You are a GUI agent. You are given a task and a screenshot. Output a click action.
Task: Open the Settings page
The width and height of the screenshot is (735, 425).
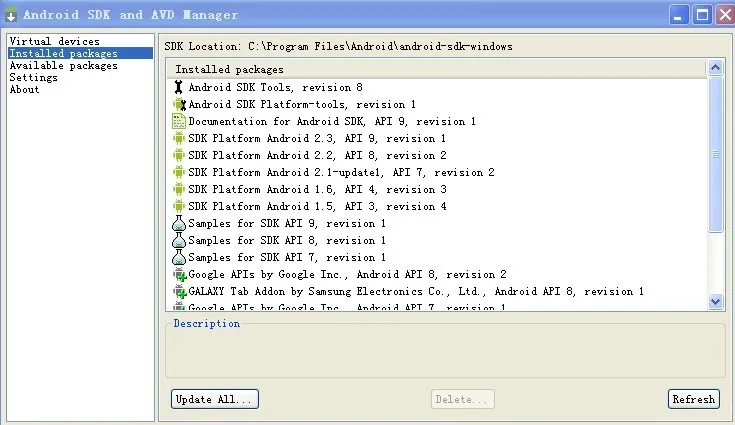(x=33, y=77)
